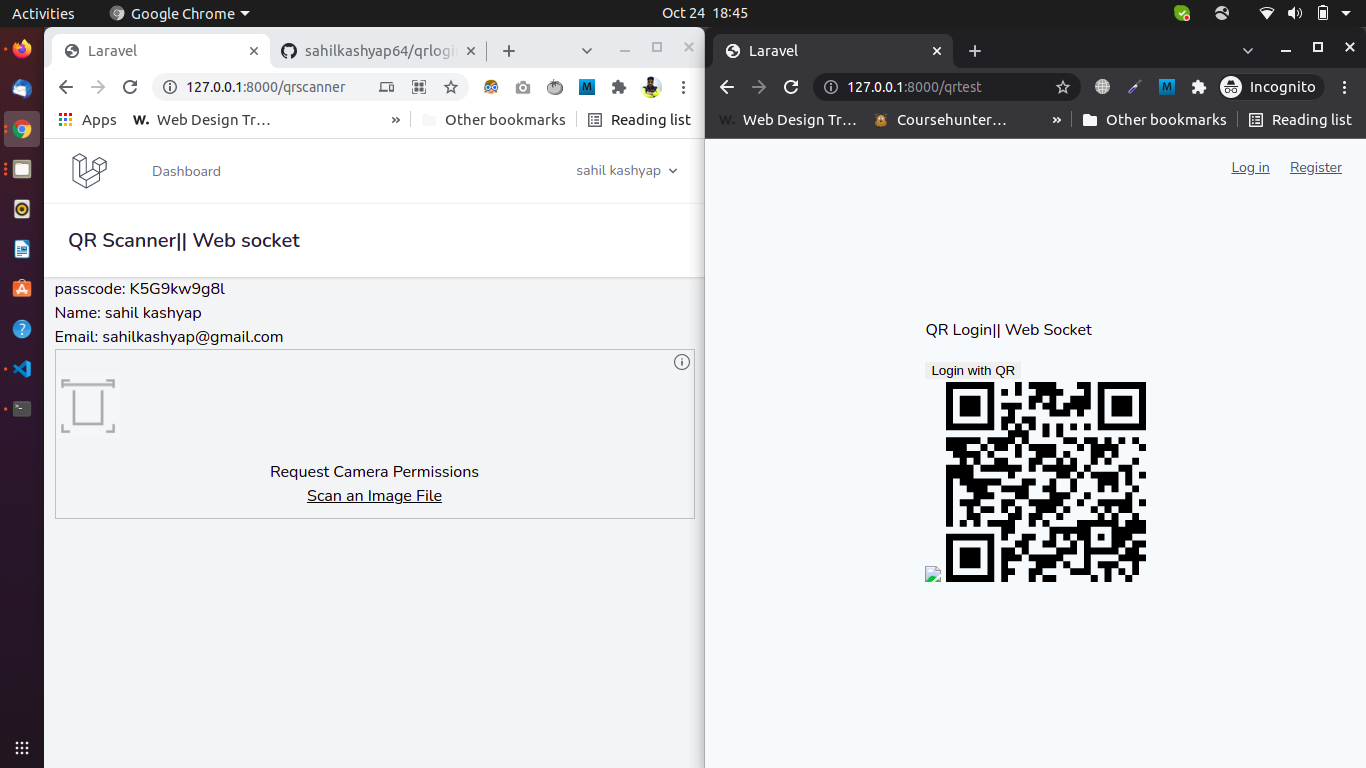Viewport: 1366px width, 768px height.
Task: Bookmark the qrtest page with the star icon
Action: [x=1063, y=87]
